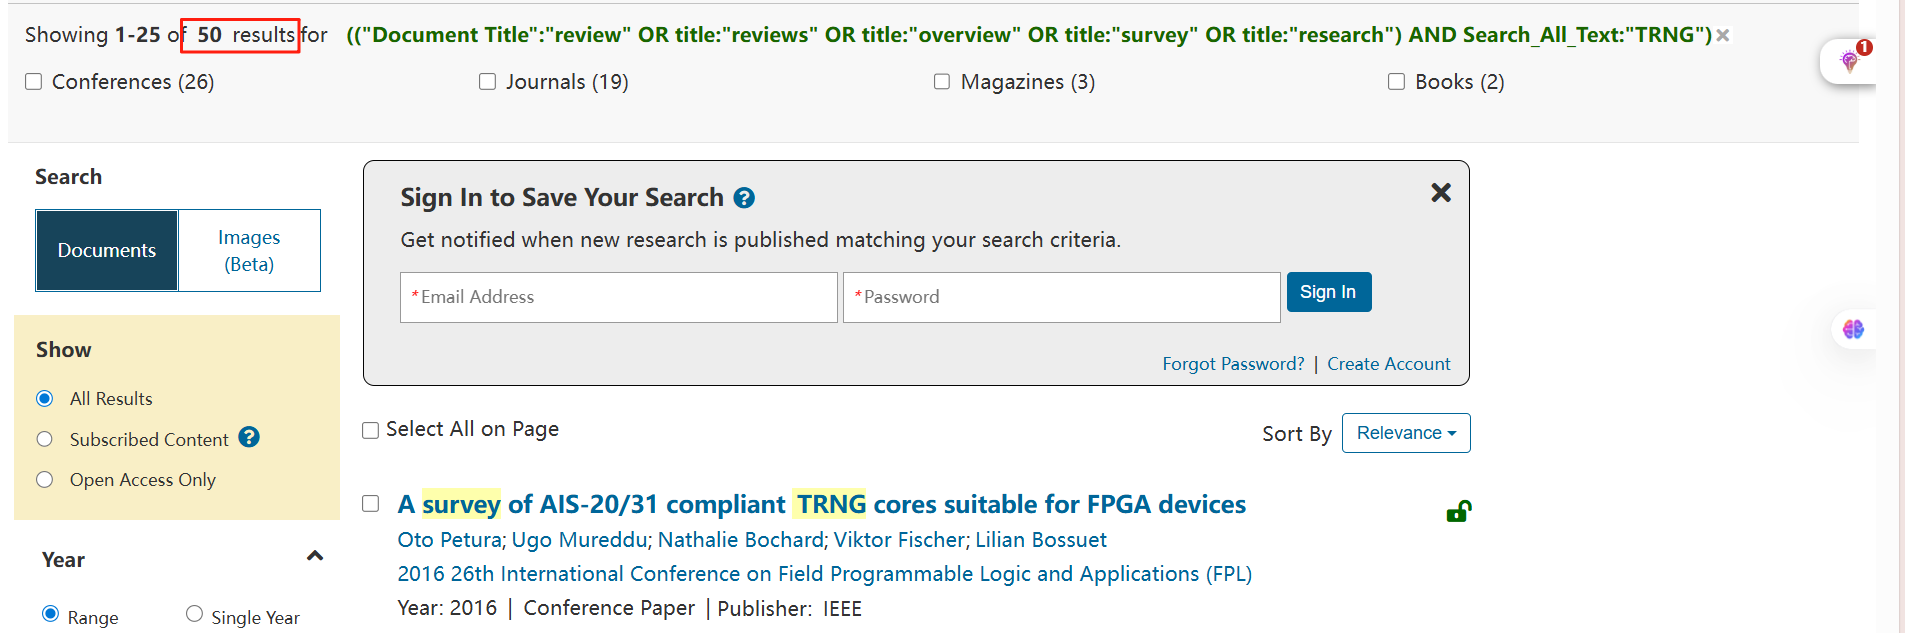This screenshot has width=1905, height=633.
Task: Open the ice cream extension notification icon
Action: [1849, 62]
